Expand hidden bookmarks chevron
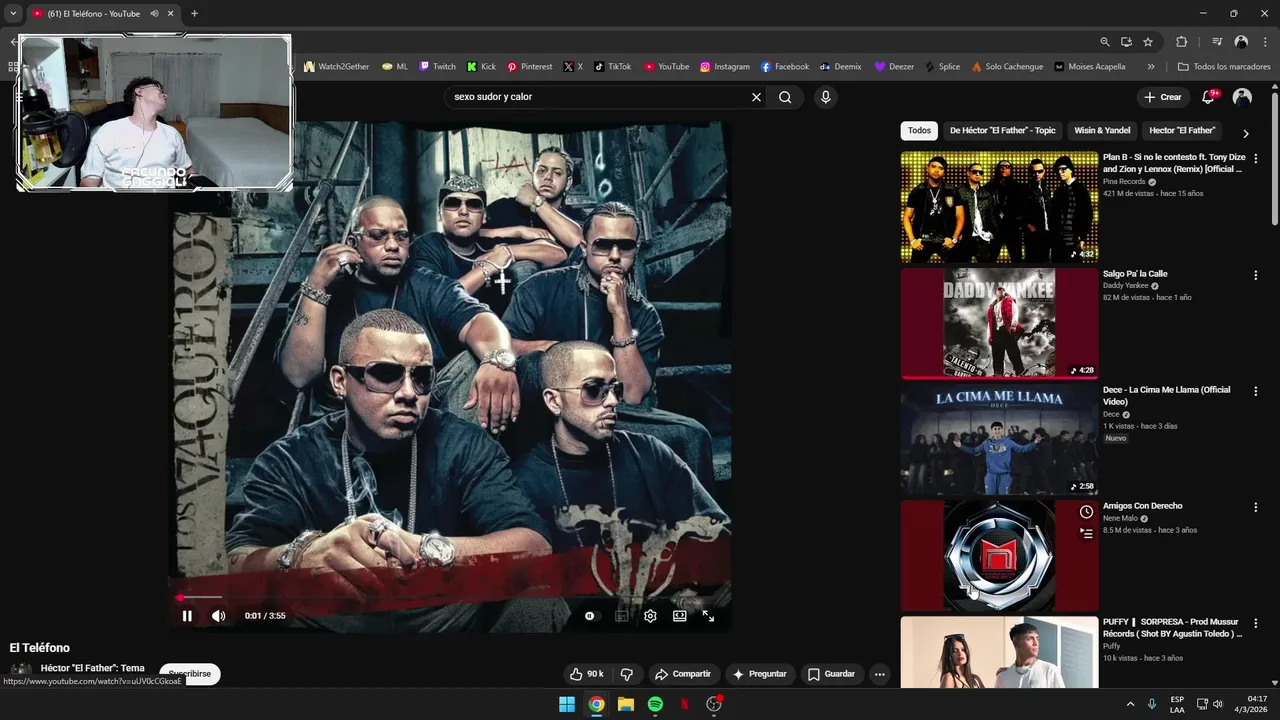Screen dimensions: 1280x720 pyautogui.click(x=1151, y=67)
